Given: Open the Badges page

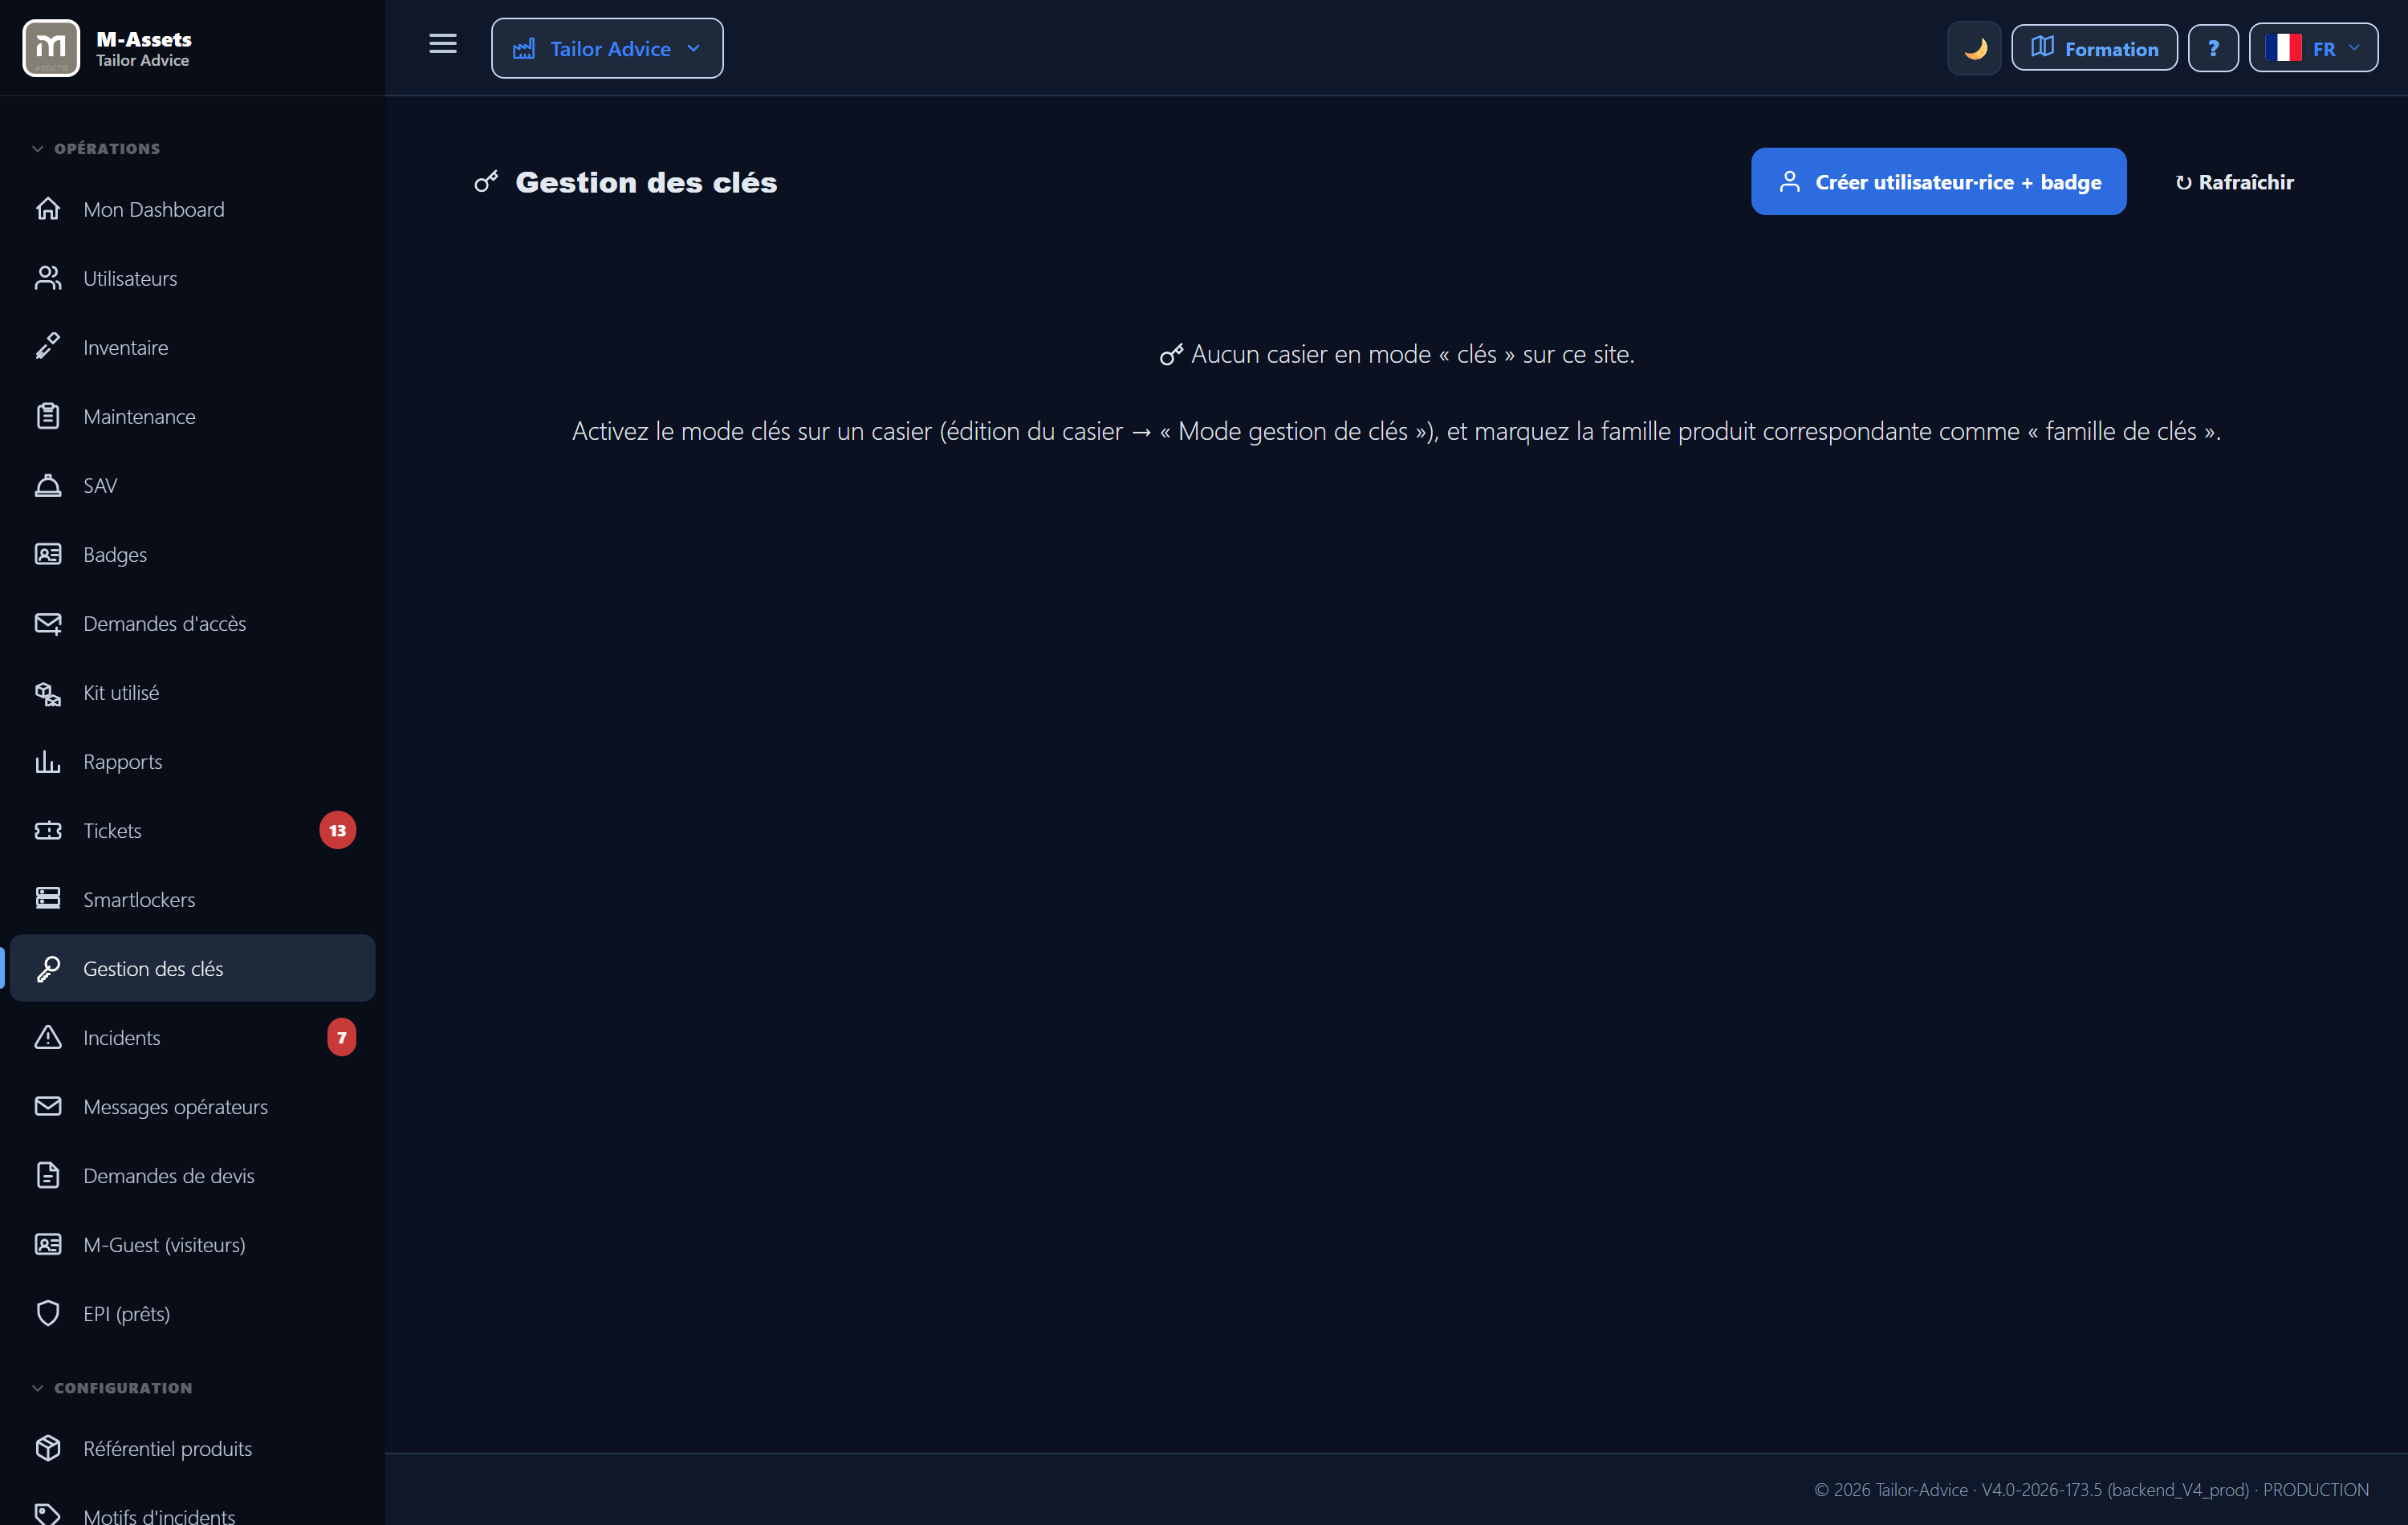Looking at the screenshot, I should click(192, 554).
